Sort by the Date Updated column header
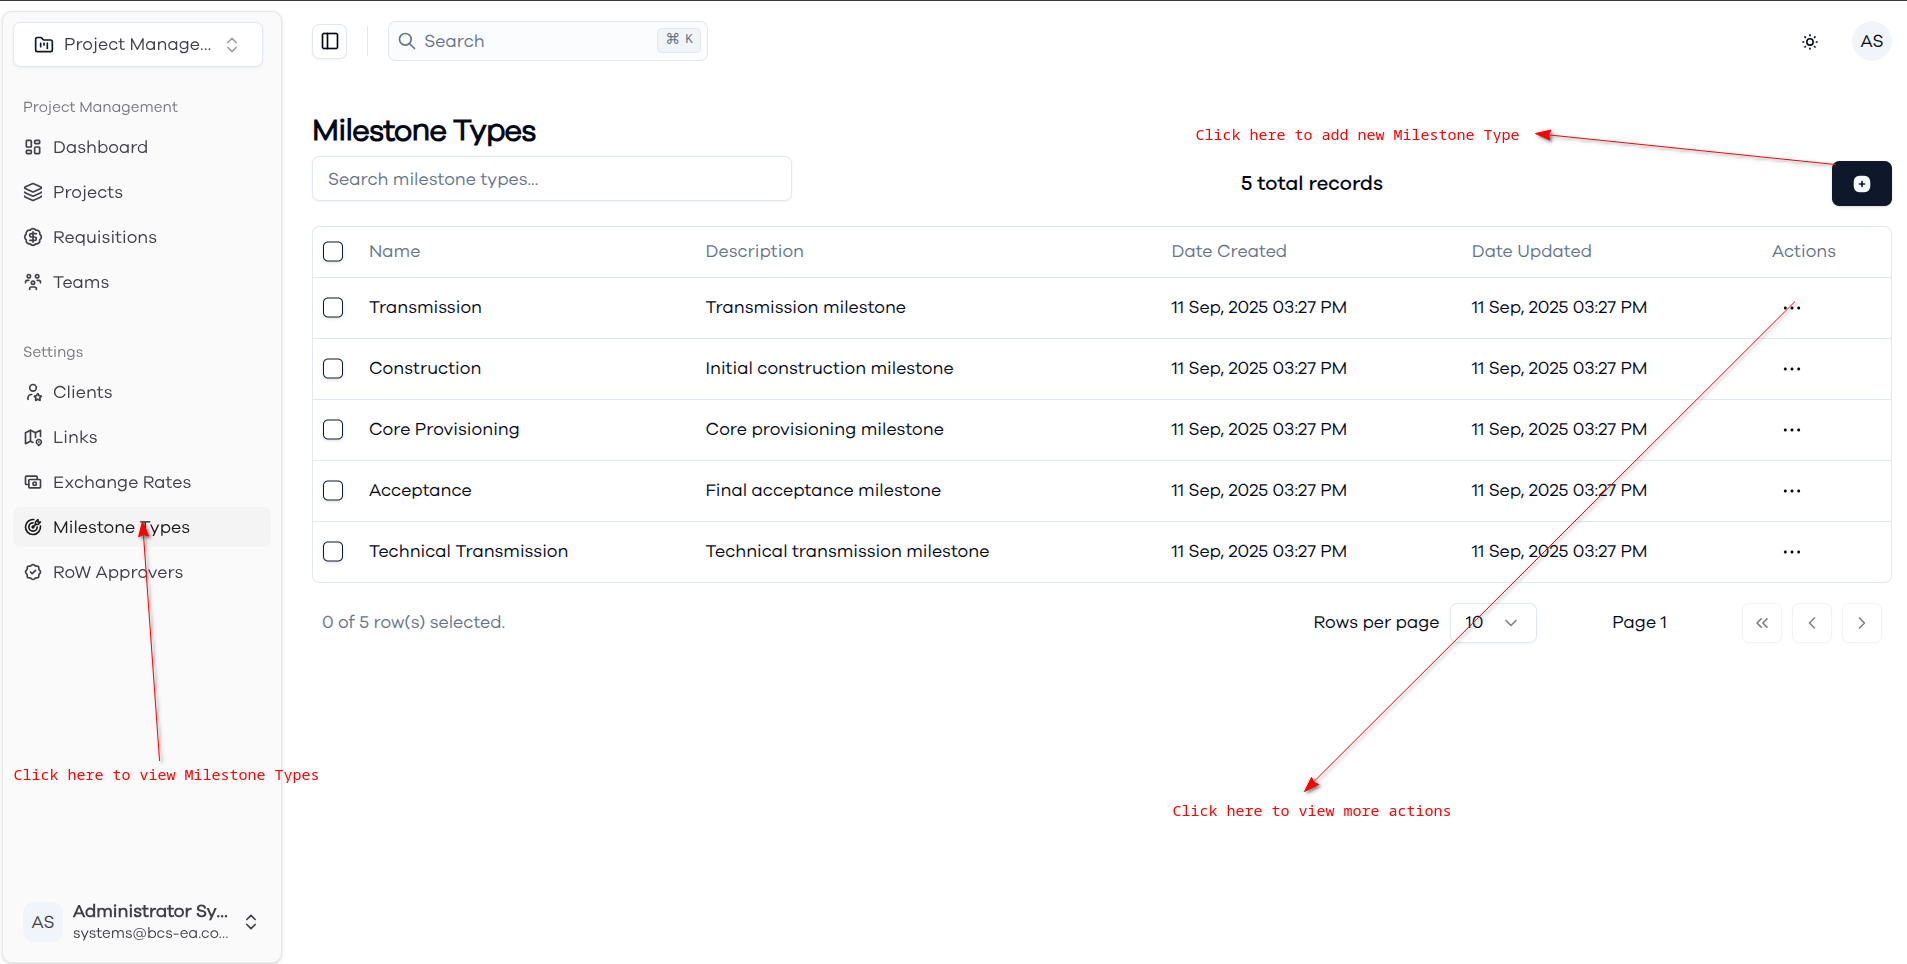The width and height of the screenshot is (1907, 964). (x=1531, y=251)
